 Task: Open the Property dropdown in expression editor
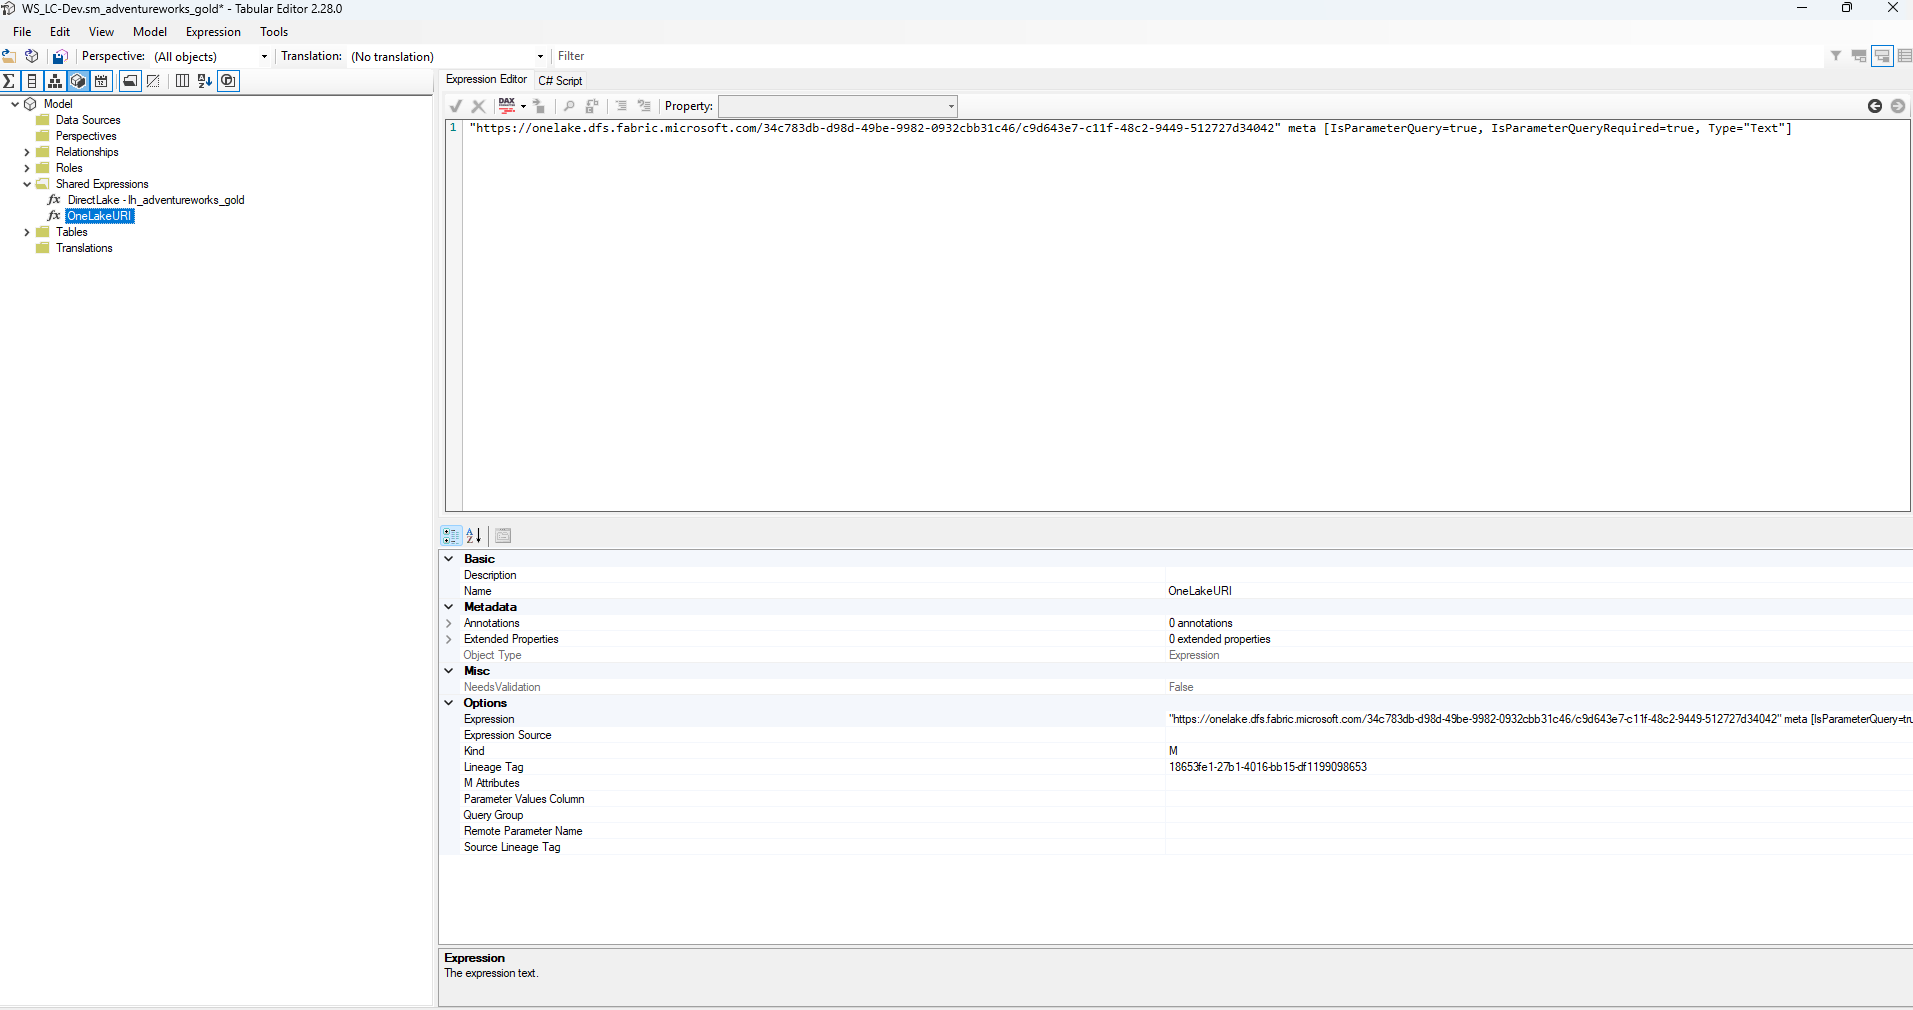click(838, 106)
